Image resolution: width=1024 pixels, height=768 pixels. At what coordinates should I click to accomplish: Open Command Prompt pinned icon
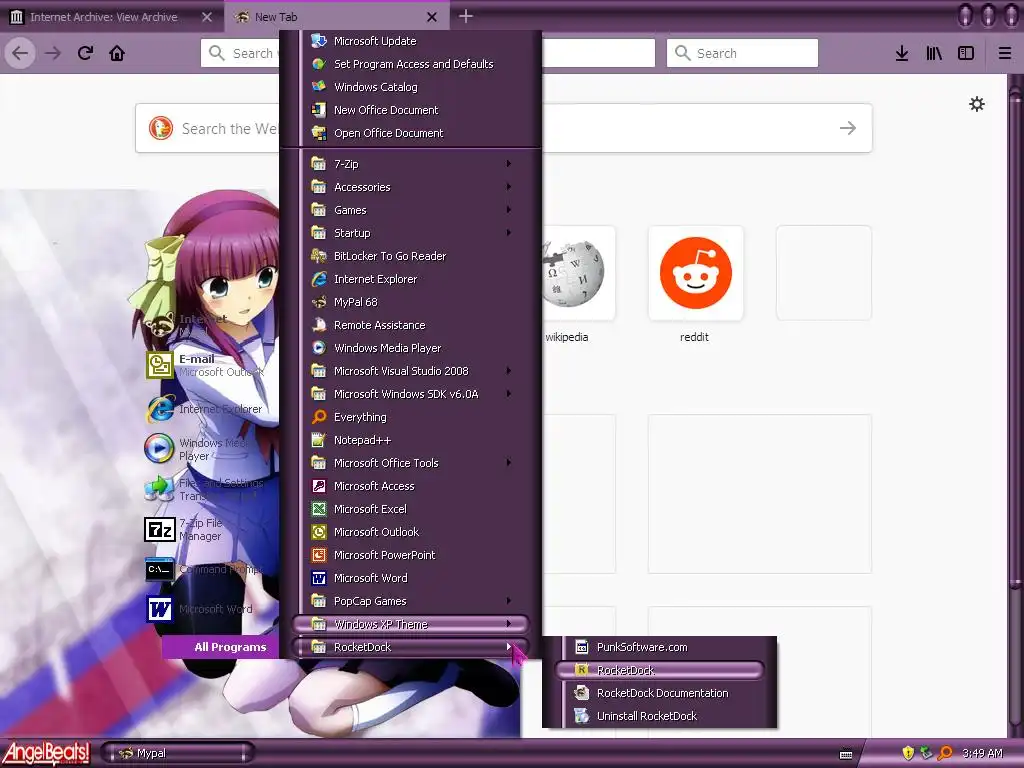coord(159,569)
